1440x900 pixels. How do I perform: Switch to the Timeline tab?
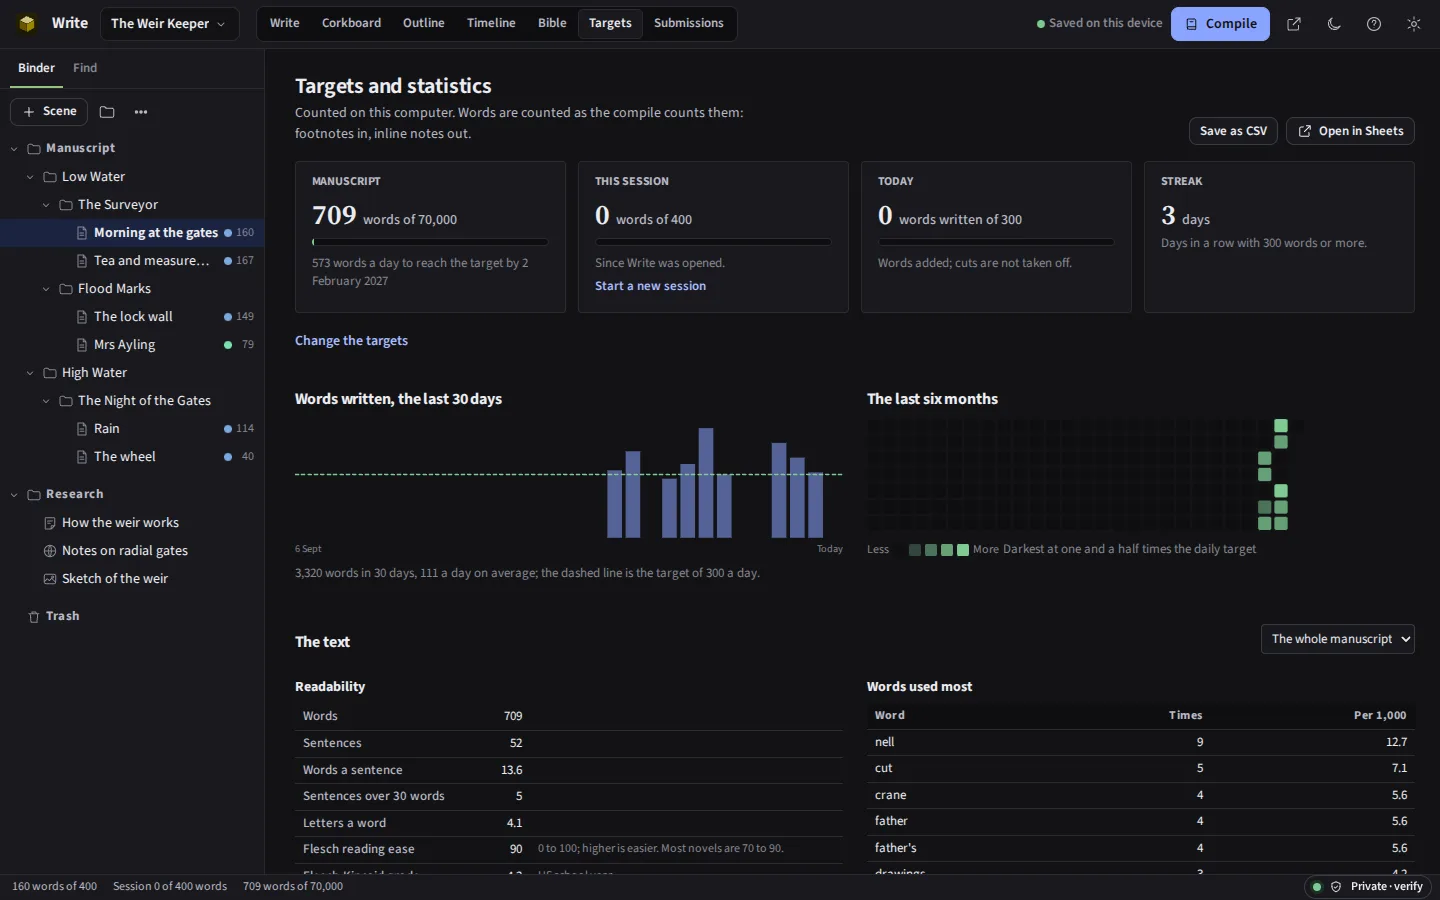[491, 23]
